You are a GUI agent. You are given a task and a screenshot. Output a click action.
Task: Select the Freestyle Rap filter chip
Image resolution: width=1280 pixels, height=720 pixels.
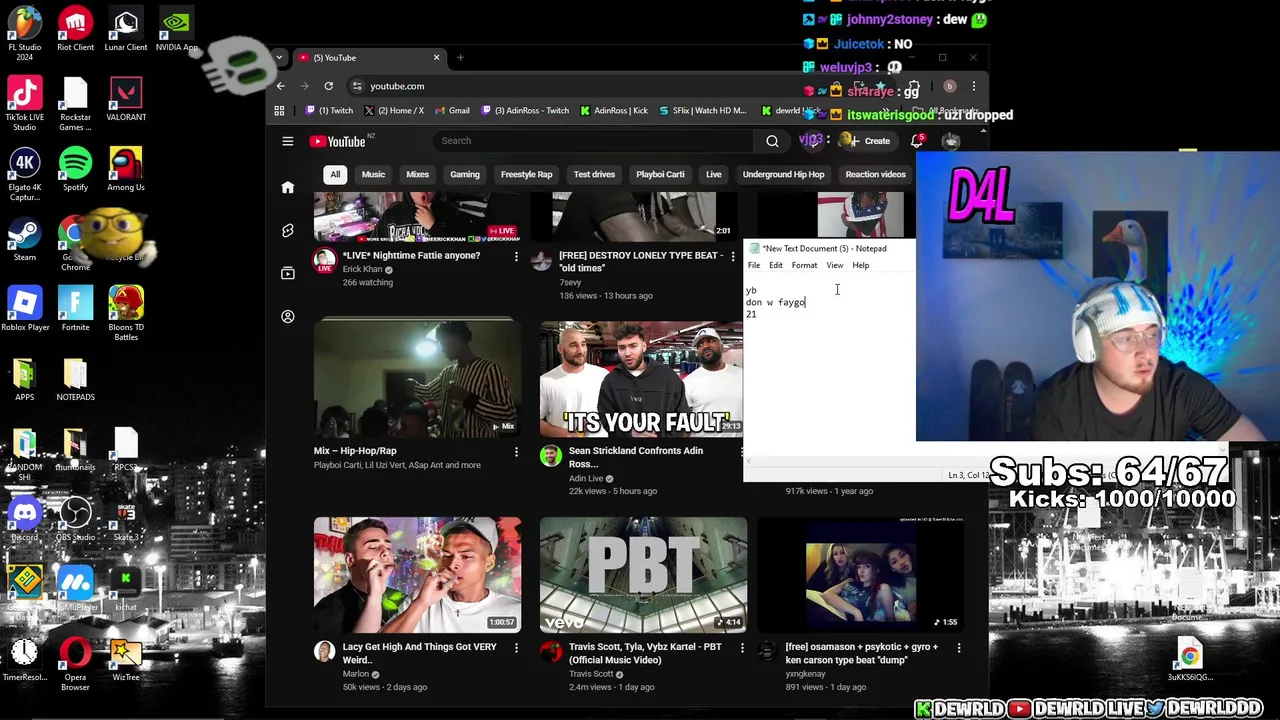(x=526, y=174)
